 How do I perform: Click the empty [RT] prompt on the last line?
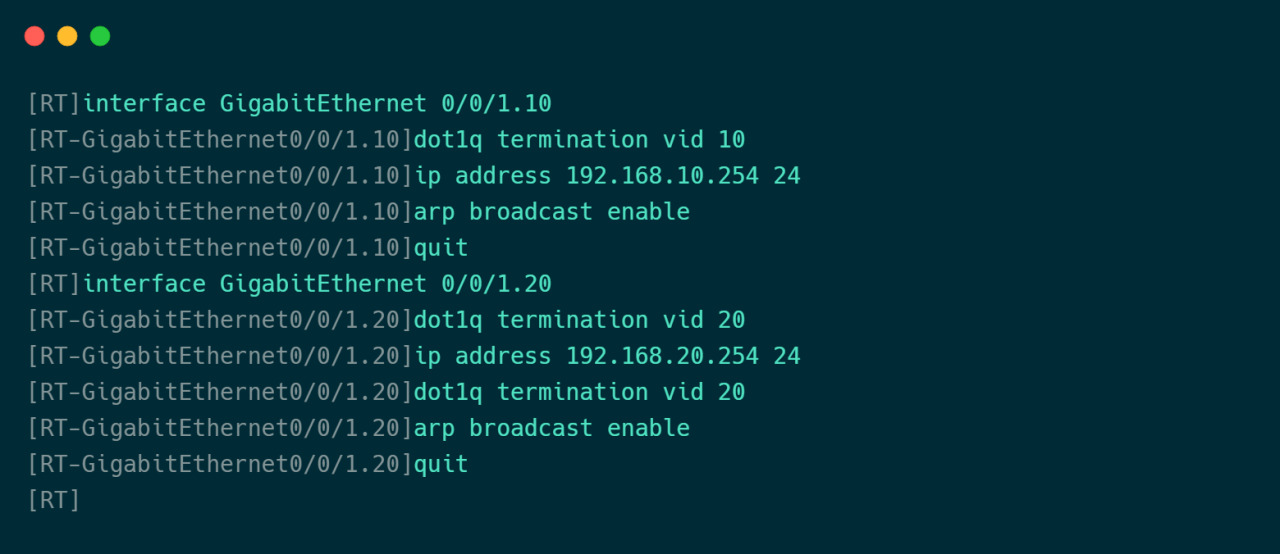pos(54,500)
